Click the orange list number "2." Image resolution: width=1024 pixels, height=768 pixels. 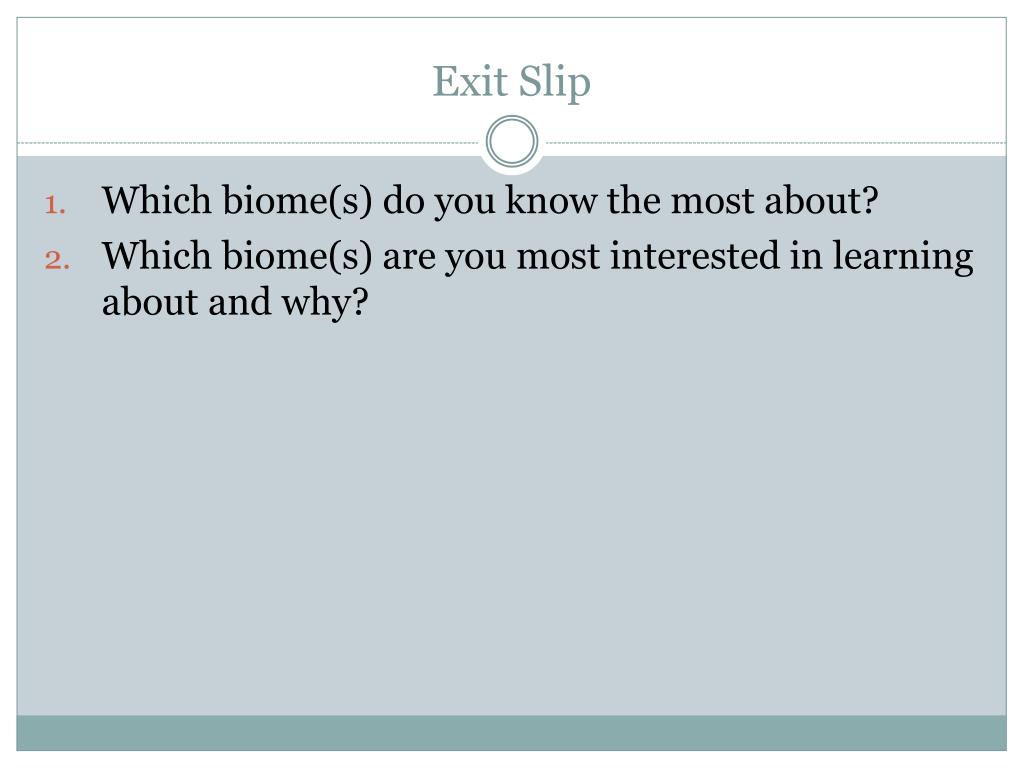pos(57,260)
